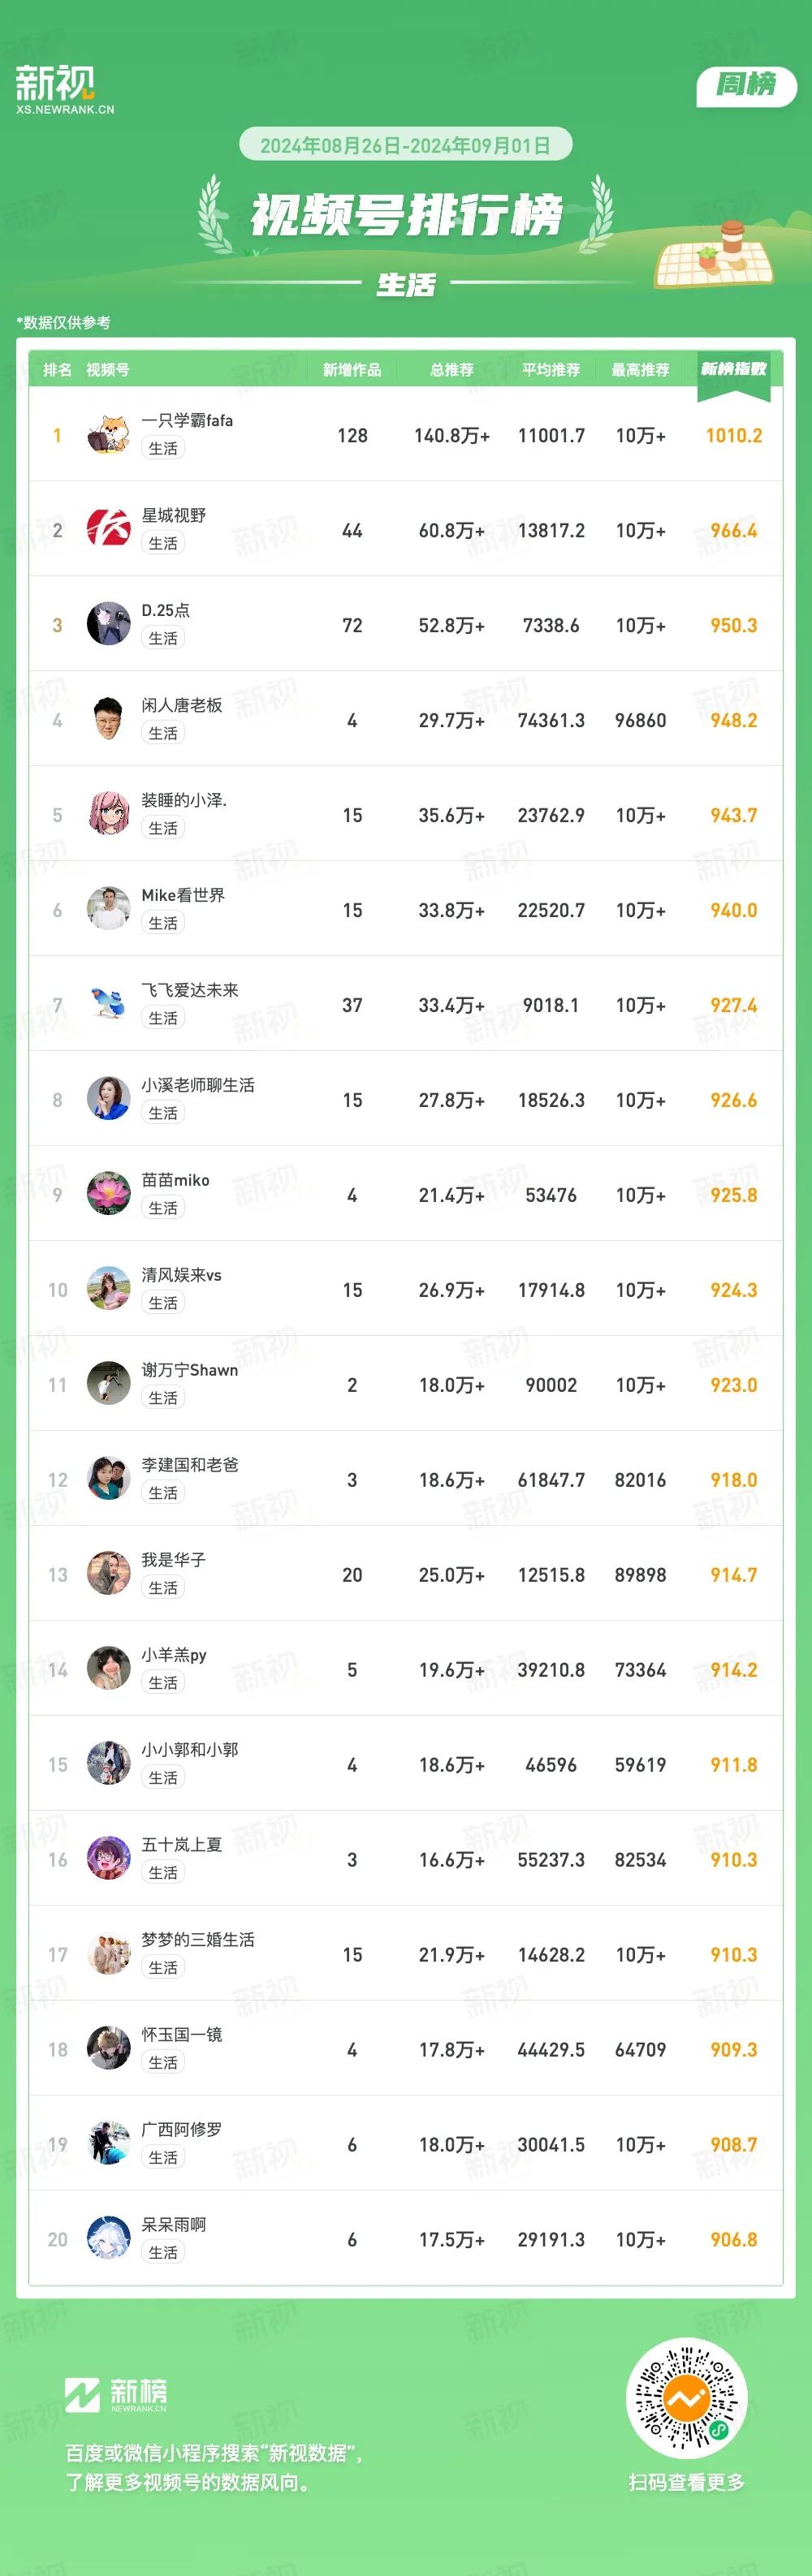Click the date range 2024年08月26日-2024年09月01日 pill
The height and width of the screenshot is (2576, 812).
[405, 145]
